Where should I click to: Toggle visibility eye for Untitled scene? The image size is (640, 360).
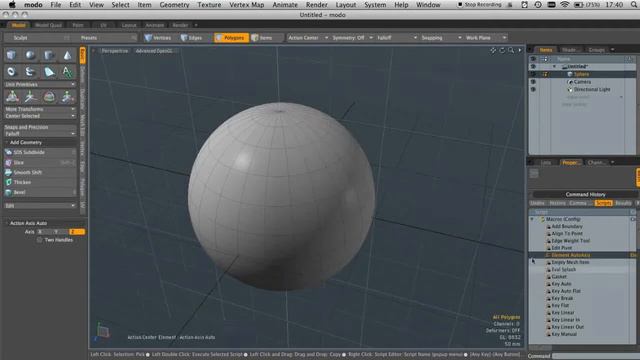click(533, 67)
